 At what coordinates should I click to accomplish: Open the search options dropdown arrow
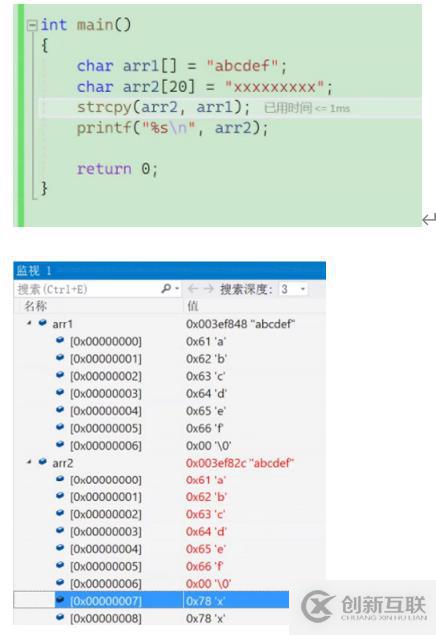pos(177,289)
